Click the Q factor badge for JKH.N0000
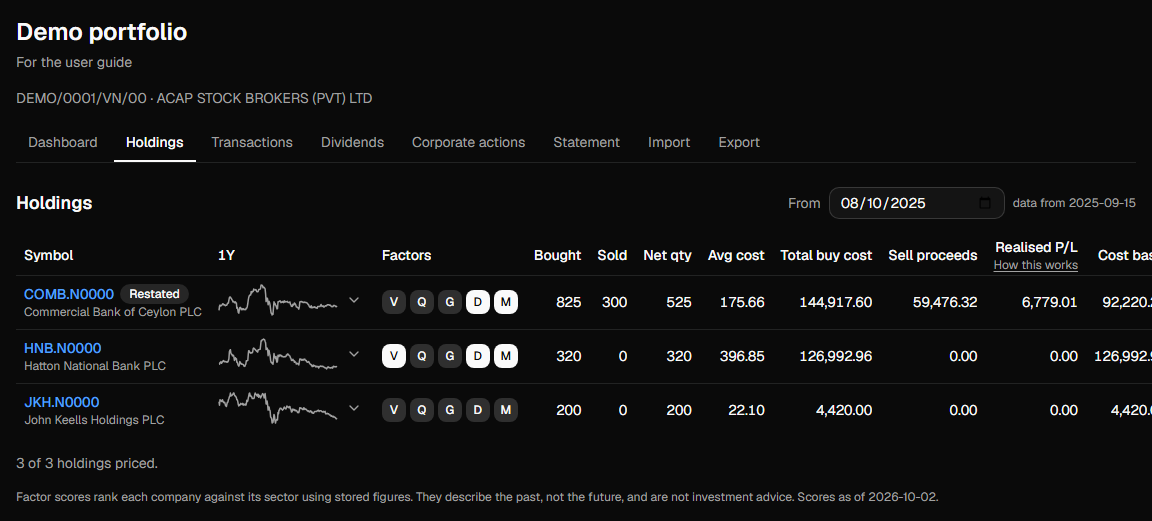 [422, 410]
